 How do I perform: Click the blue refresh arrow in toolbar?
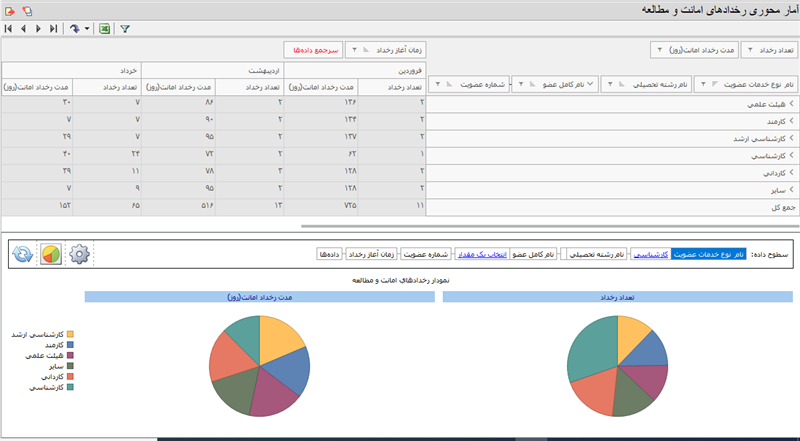point(74,29)
